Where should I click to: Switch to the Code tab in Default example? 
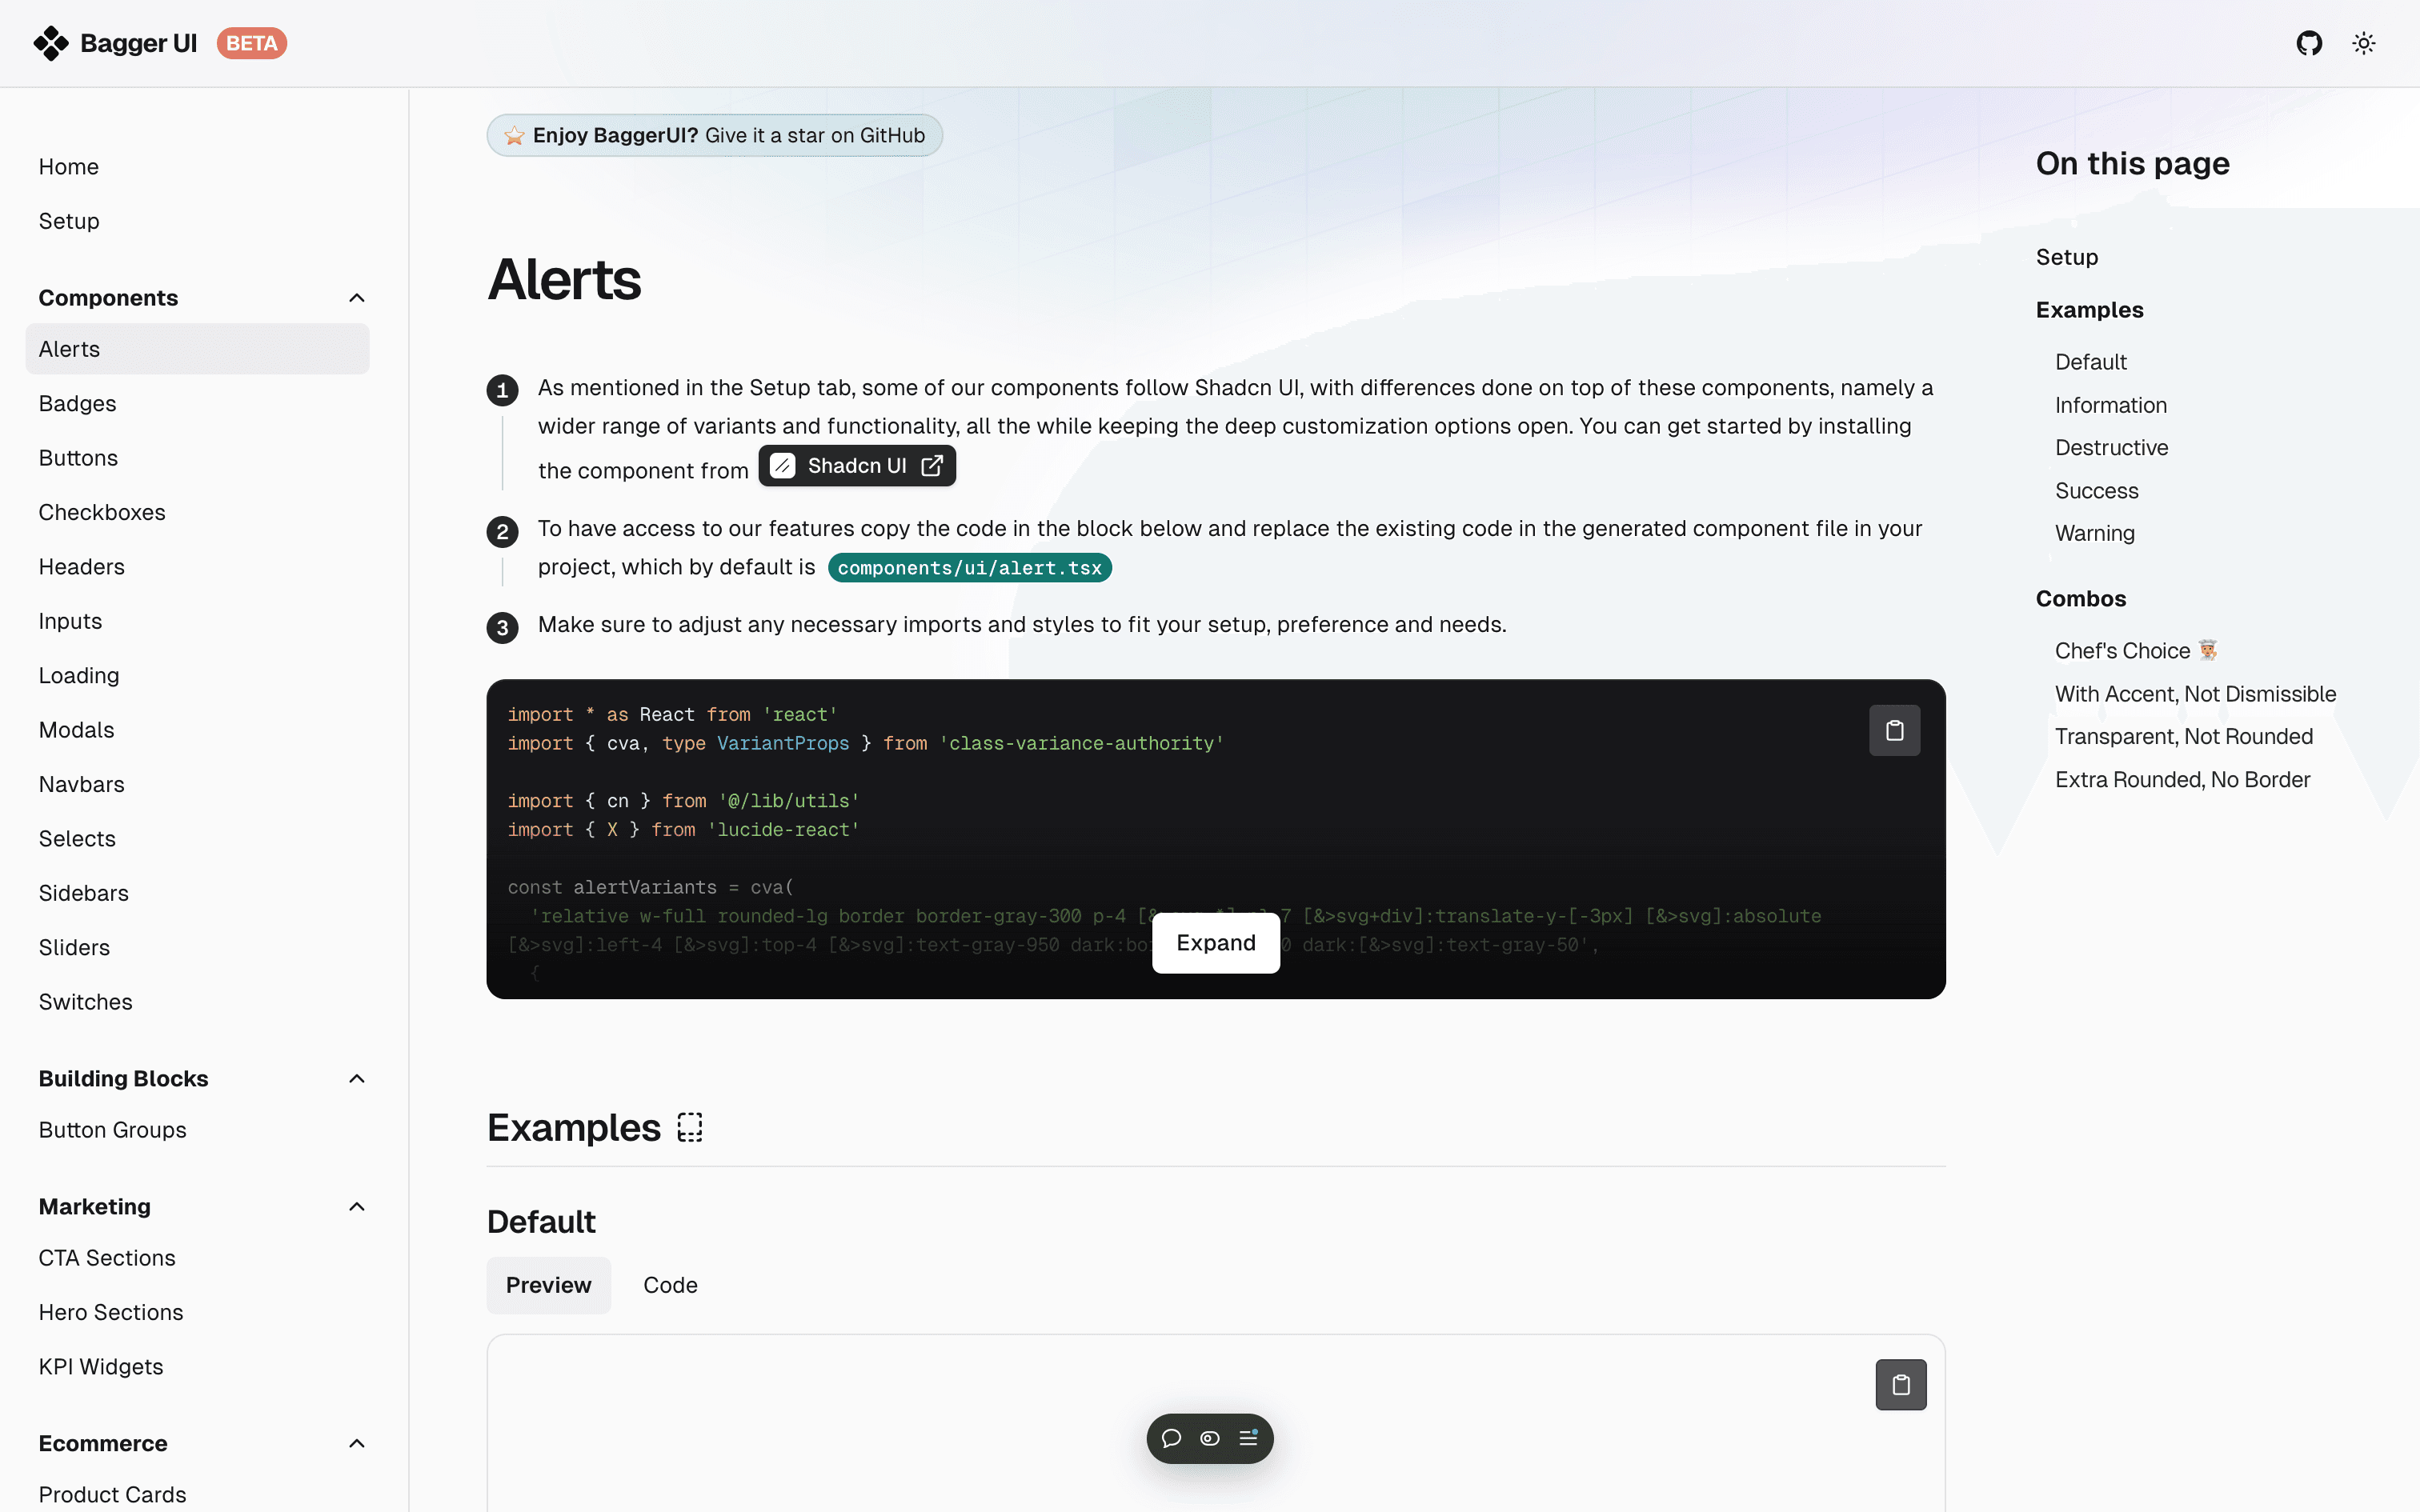669,1286
